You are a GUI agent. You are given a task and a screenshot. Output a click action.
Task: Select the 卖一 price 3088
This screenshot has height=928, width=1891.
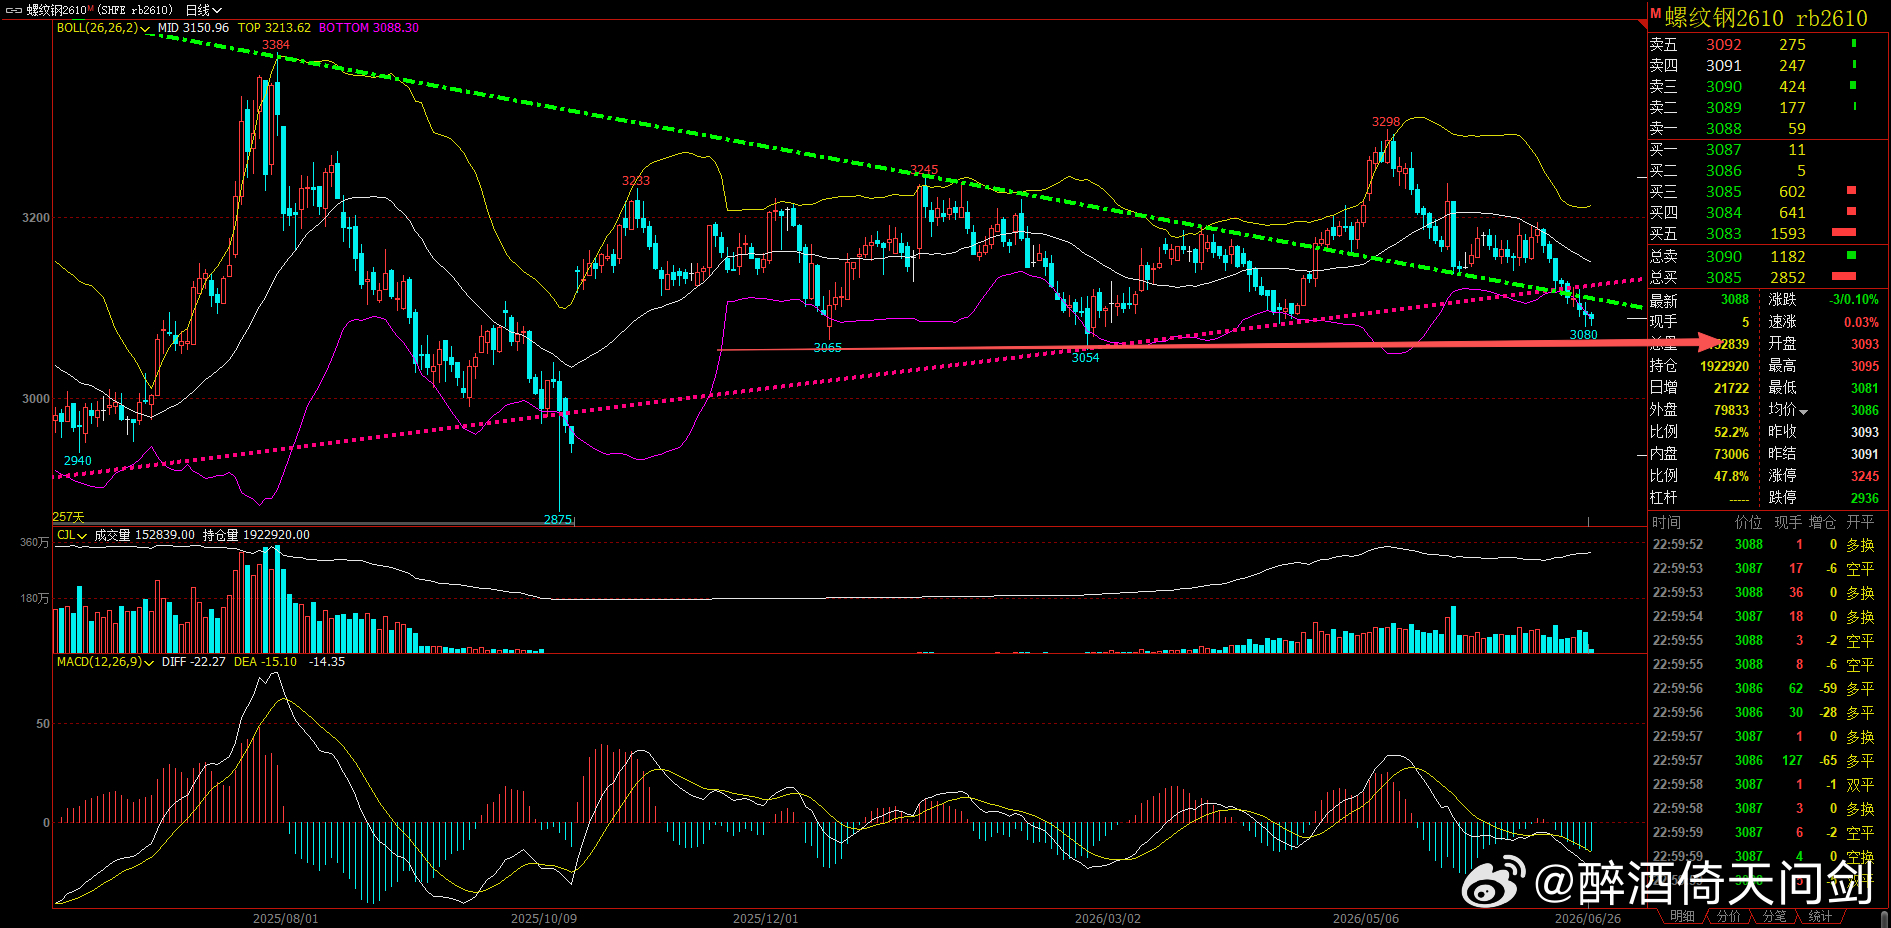pos(1724,129)
